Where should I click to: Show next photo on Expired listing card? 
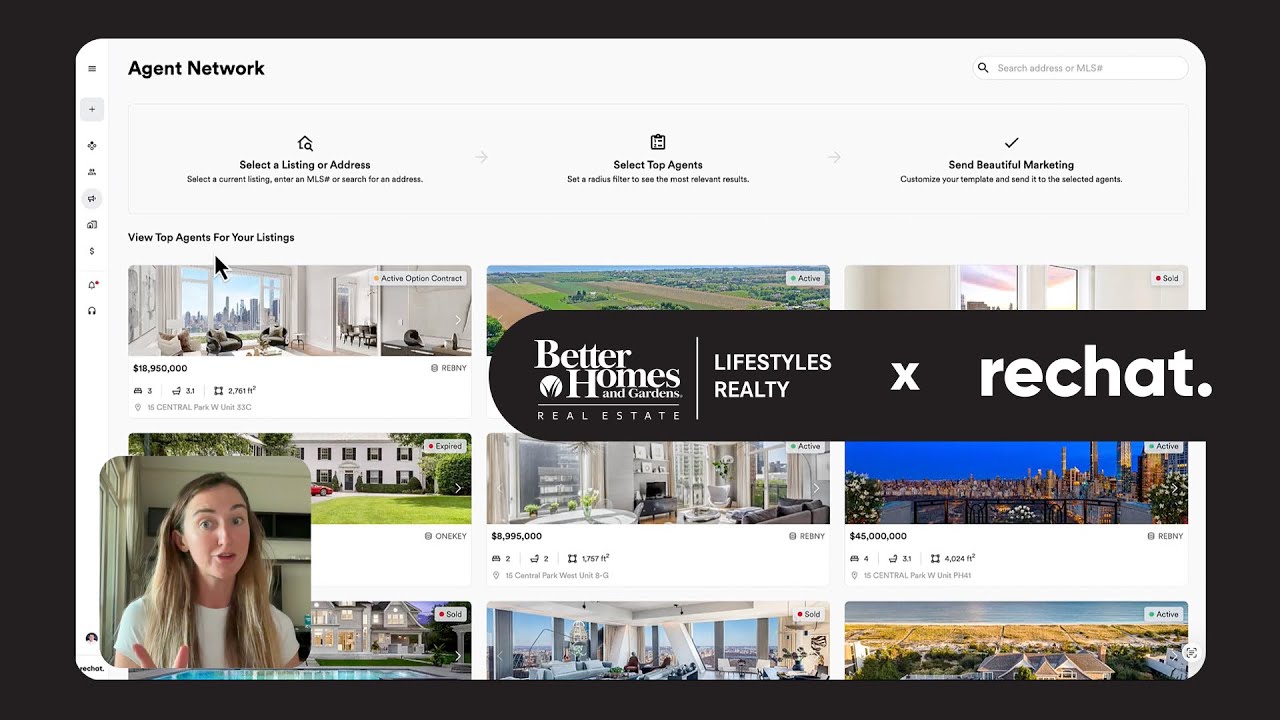tap(458, 488)
